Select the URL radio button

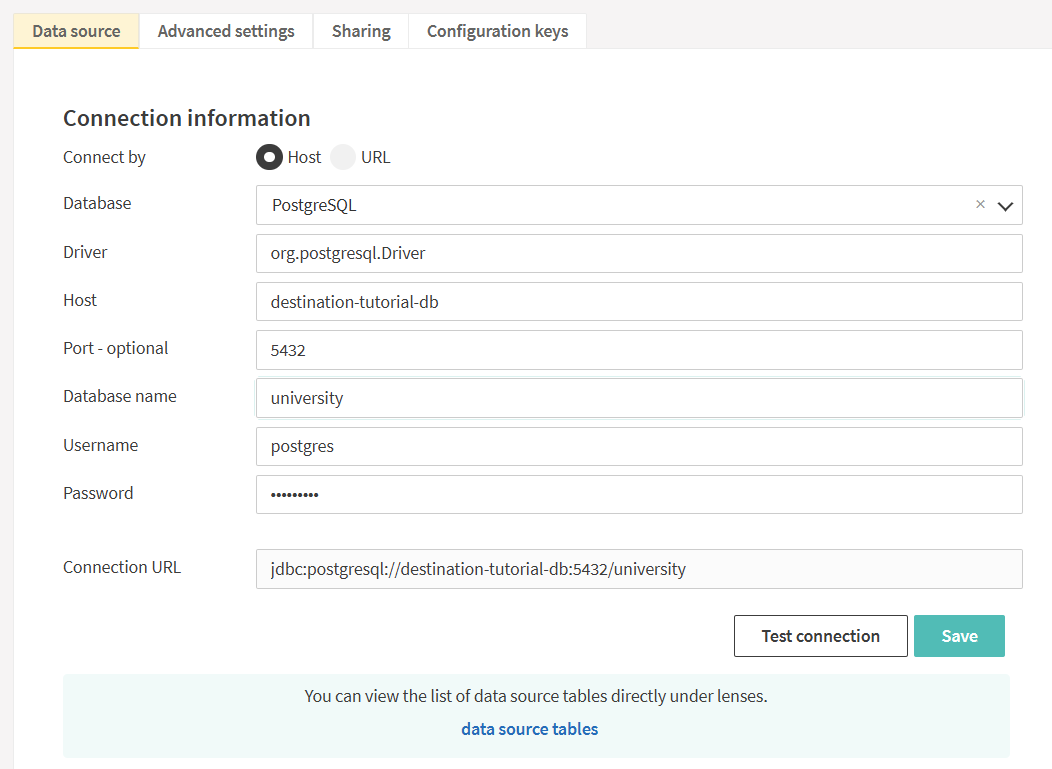click(x=343, y=157)
